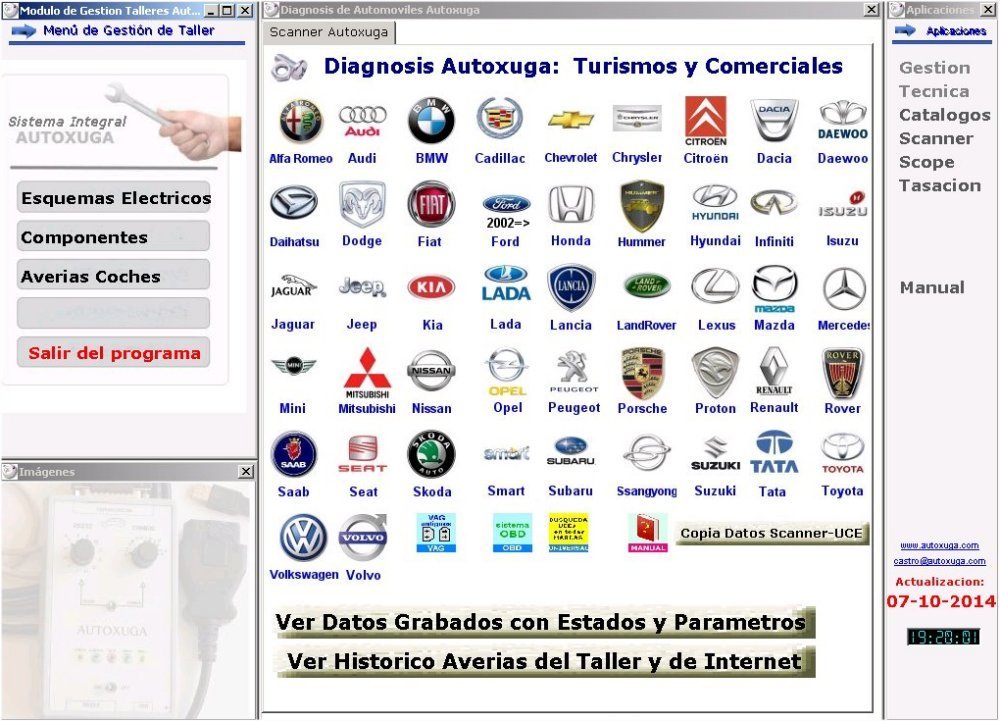Open Gestion in Aplicaciones panel
This screenshot has width=1000, height=721.
click(x=934, y=68)
